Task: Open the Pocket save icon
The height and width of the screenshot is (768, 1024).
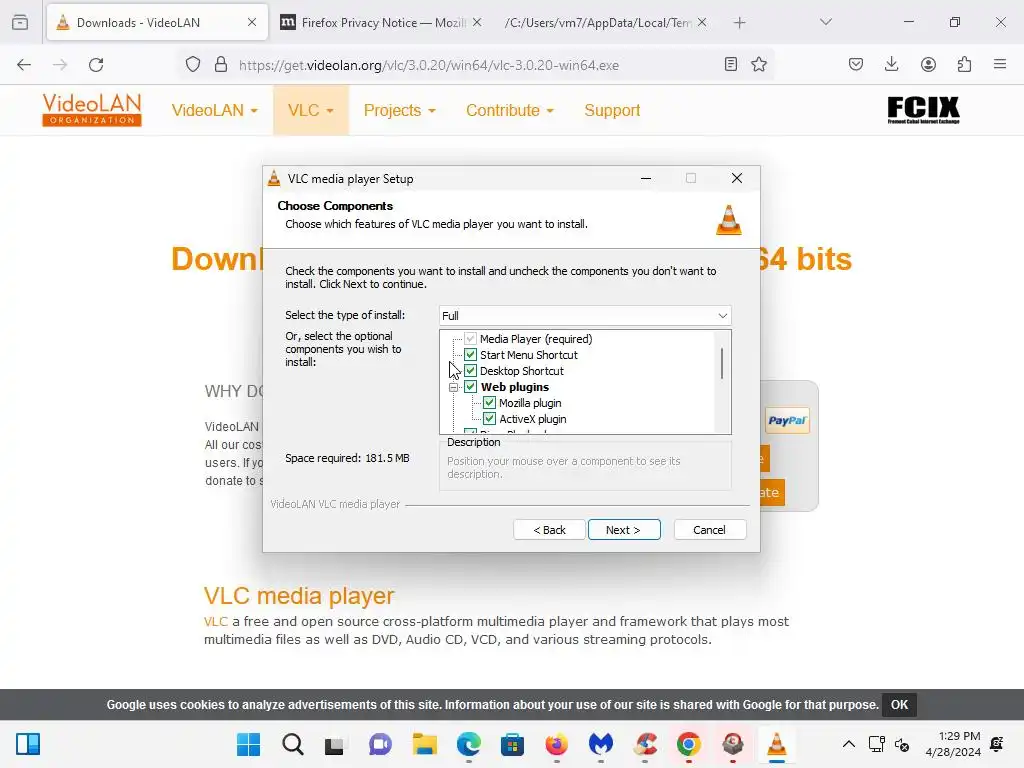Action: click(856, 64)
